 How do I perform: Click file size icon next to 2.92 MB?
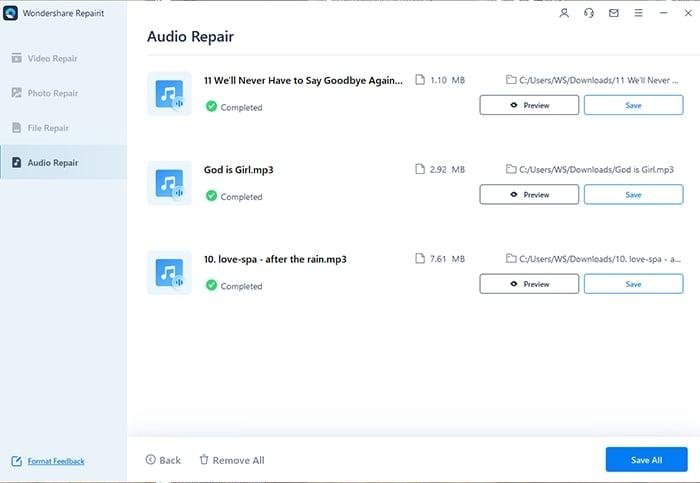pyautogui.click(x=420, y=169)
